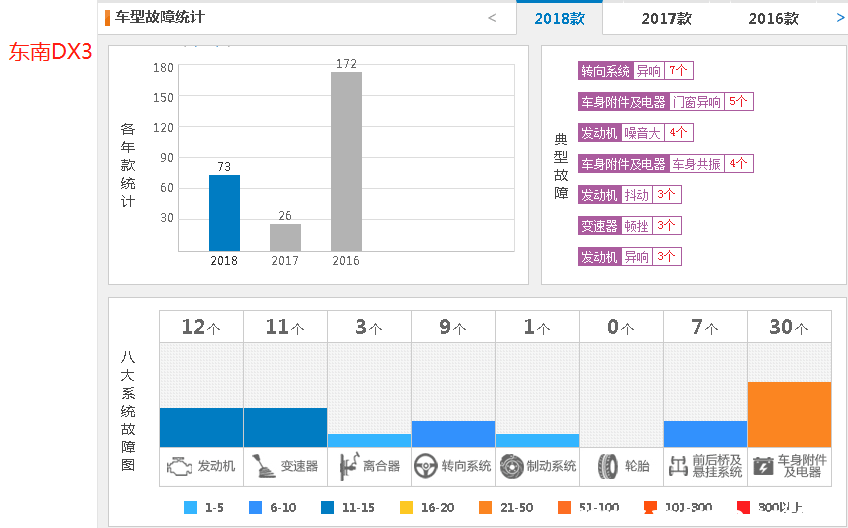Image resolution: width=848 pixels, height=528 pixels.
Task: Select the 2018 blue bar in chart
Action: coord(224,213)
